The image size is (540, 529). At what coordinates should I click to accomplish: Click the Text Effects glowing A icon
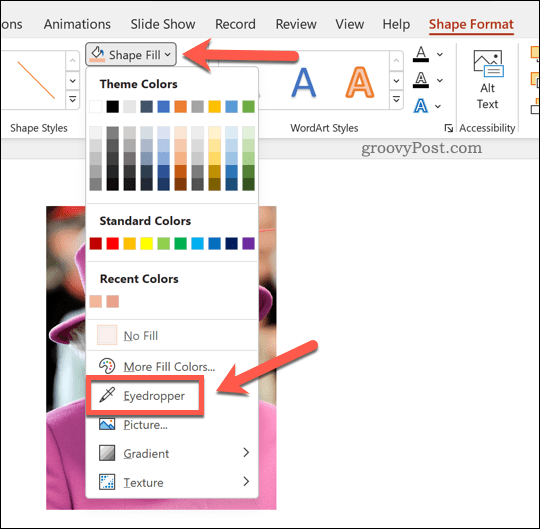[x=421, y=106]
